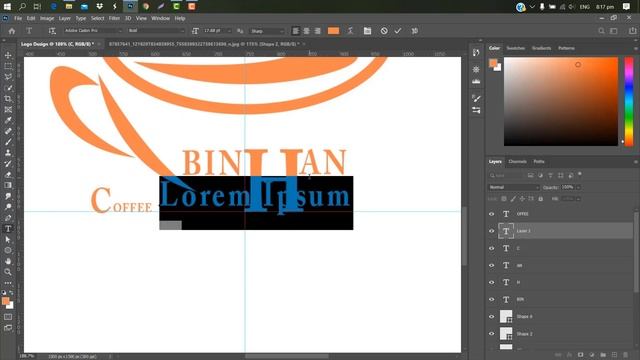The image size is (640, 360).
Task: Open the Color panel options menu
Action: pos(636,48)
